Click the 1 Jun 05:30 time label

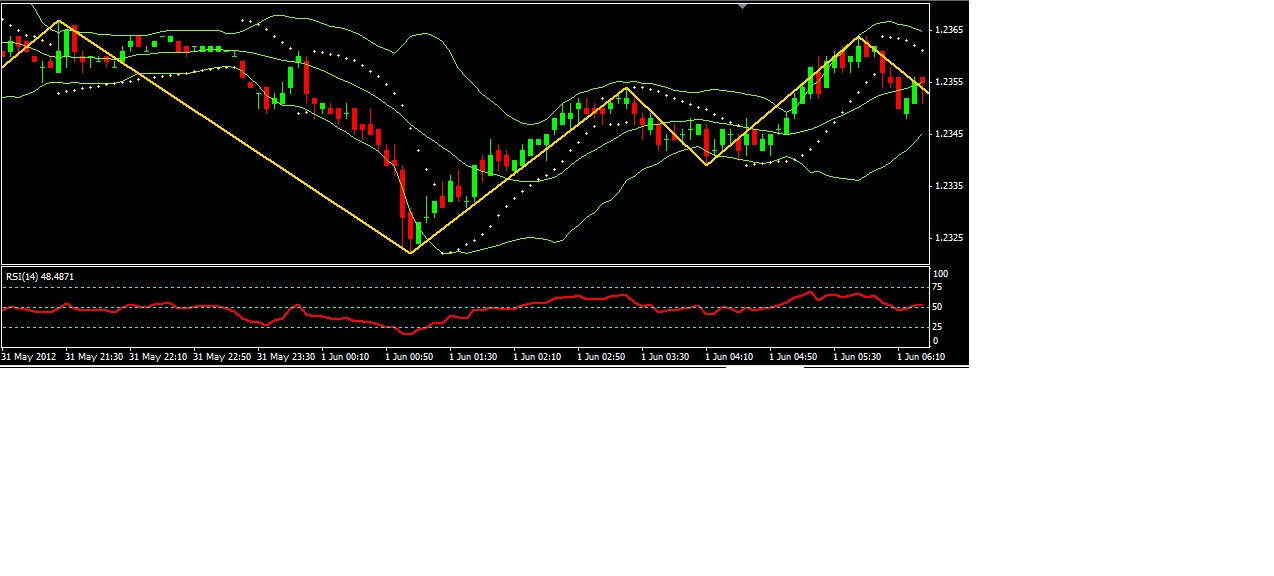point(857,356)
